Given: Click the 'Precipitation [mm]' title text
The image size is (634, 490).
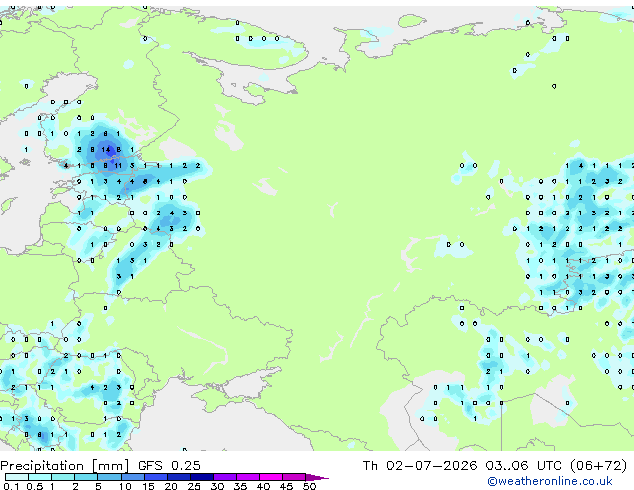Looking at the screenshot, I should (65, 466).
